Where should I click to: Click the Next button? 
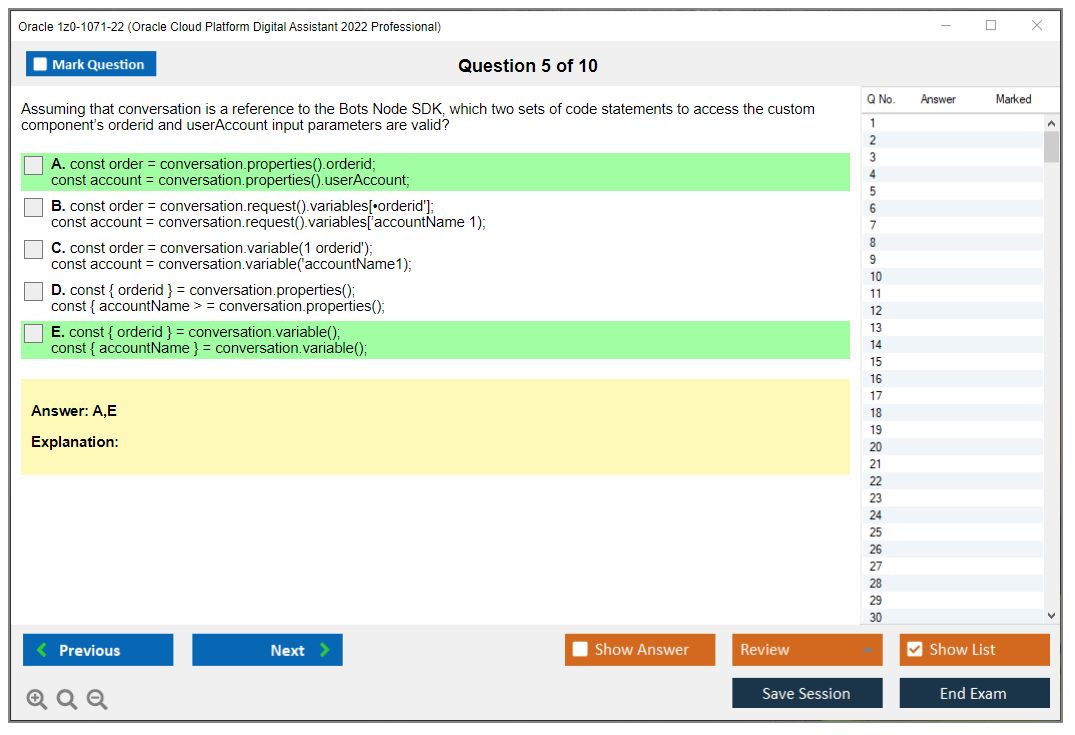tap(267, 650)
